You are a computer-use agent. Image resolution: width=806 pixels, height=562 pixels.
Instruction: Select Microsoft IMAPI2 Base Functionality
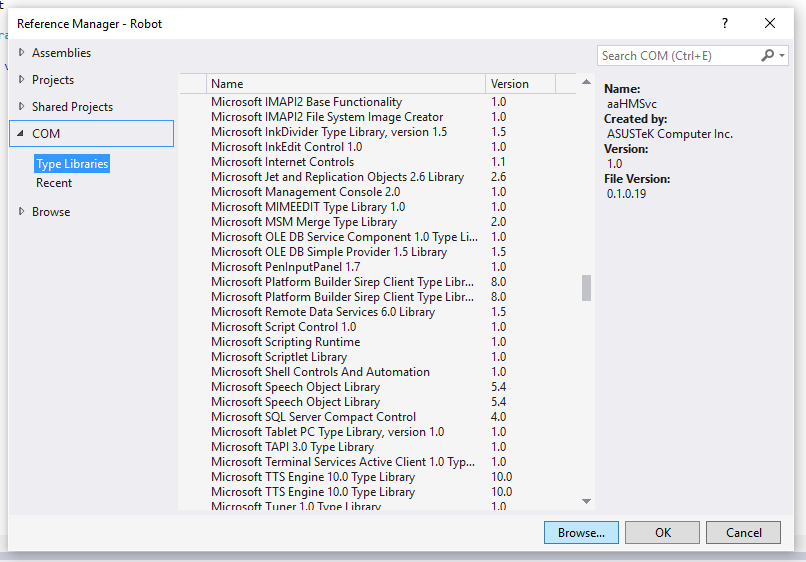coord(378,102)
